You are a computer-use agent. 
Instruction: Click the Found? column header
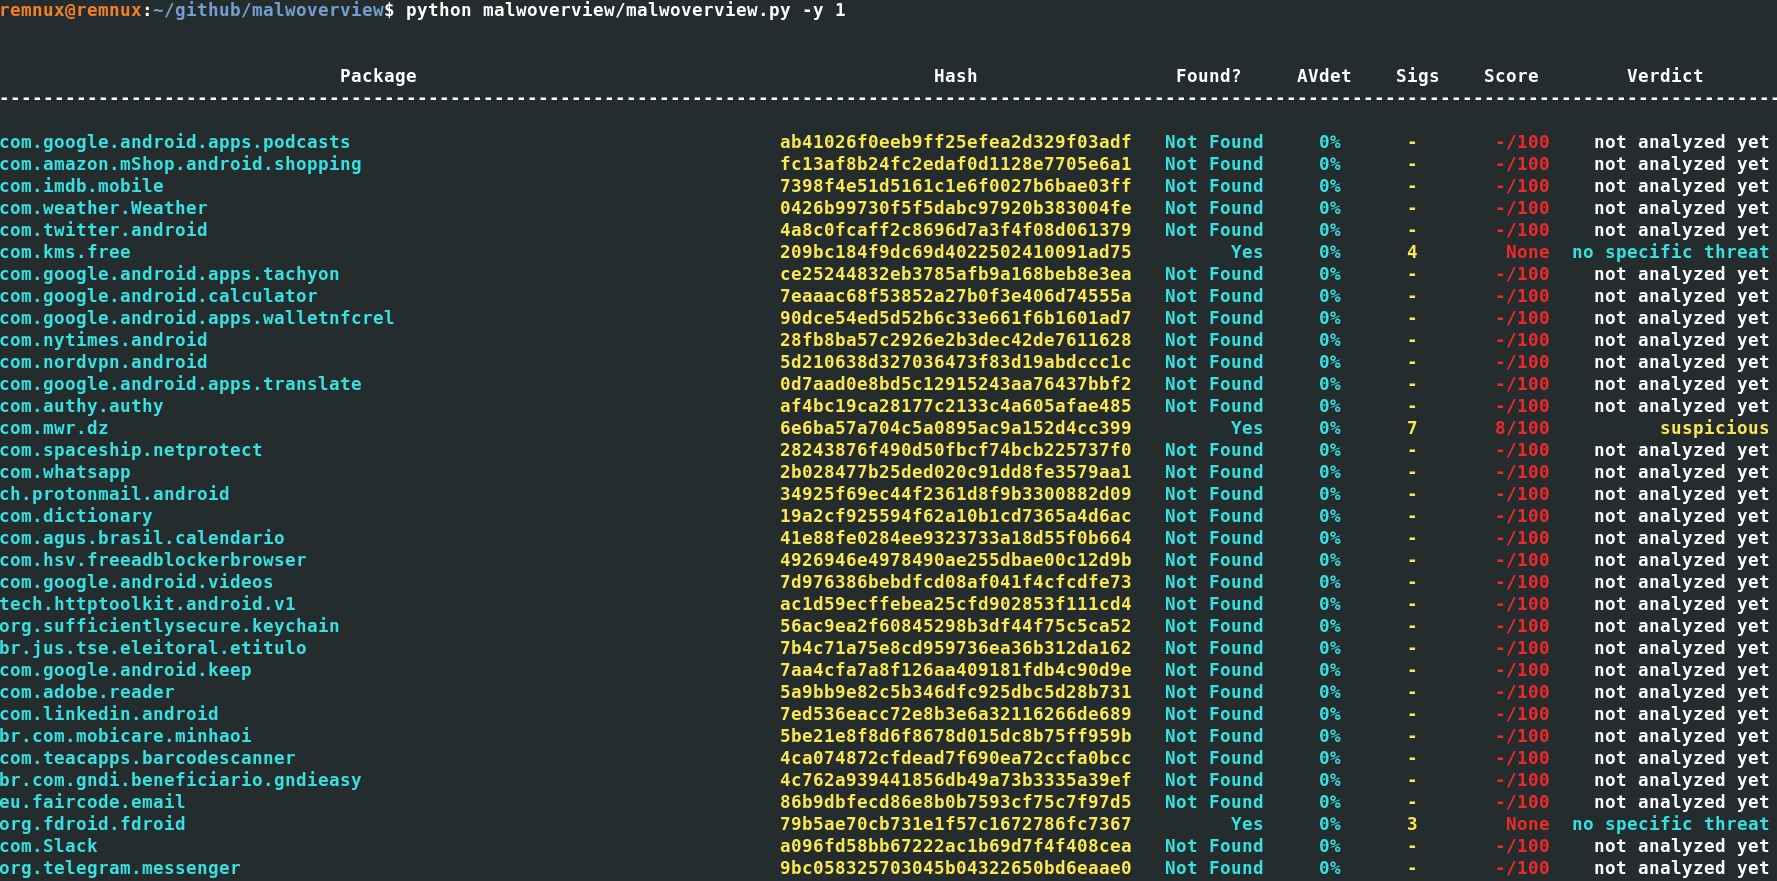1208,76
